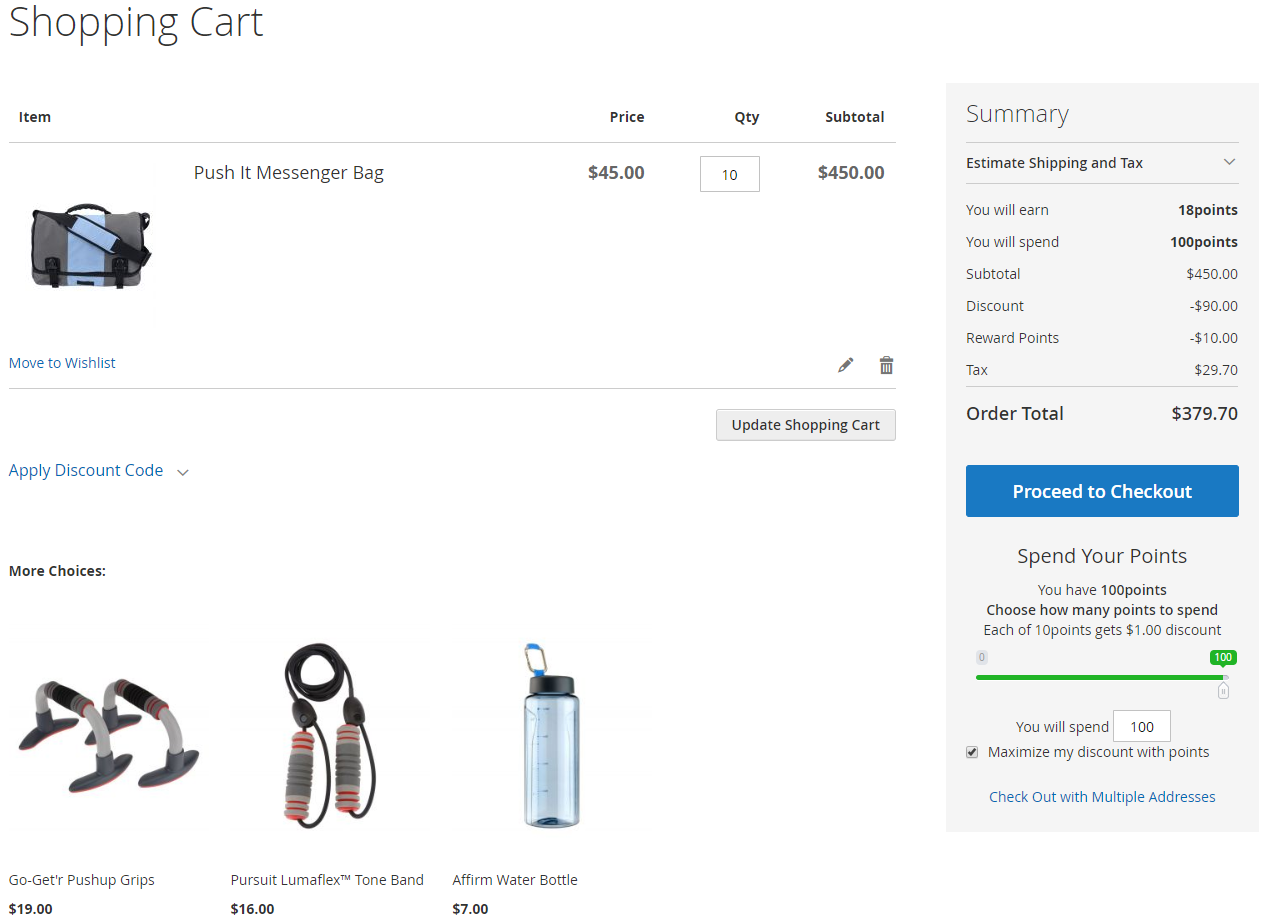The height and width of the screenshot is (924, 1265).
Task: Expand the Apply Discount Code section
Action: 86,470
